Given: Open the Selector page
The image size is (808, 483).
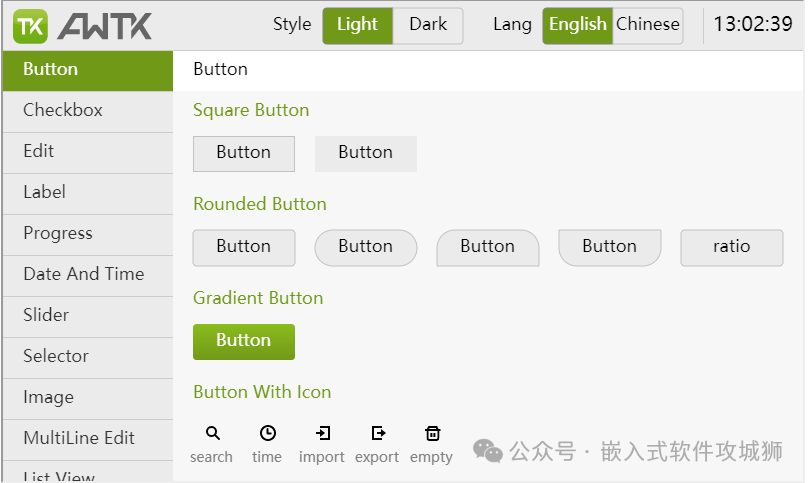Looking at the screenshot, I should click(x=88, y=357).
